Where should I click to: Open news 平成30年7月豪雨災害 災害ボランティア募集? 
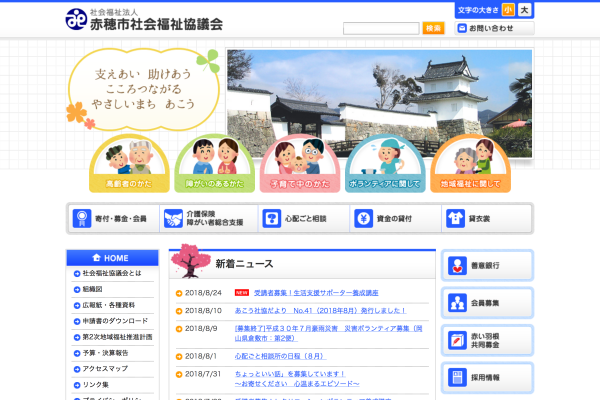tap(328, 333)
